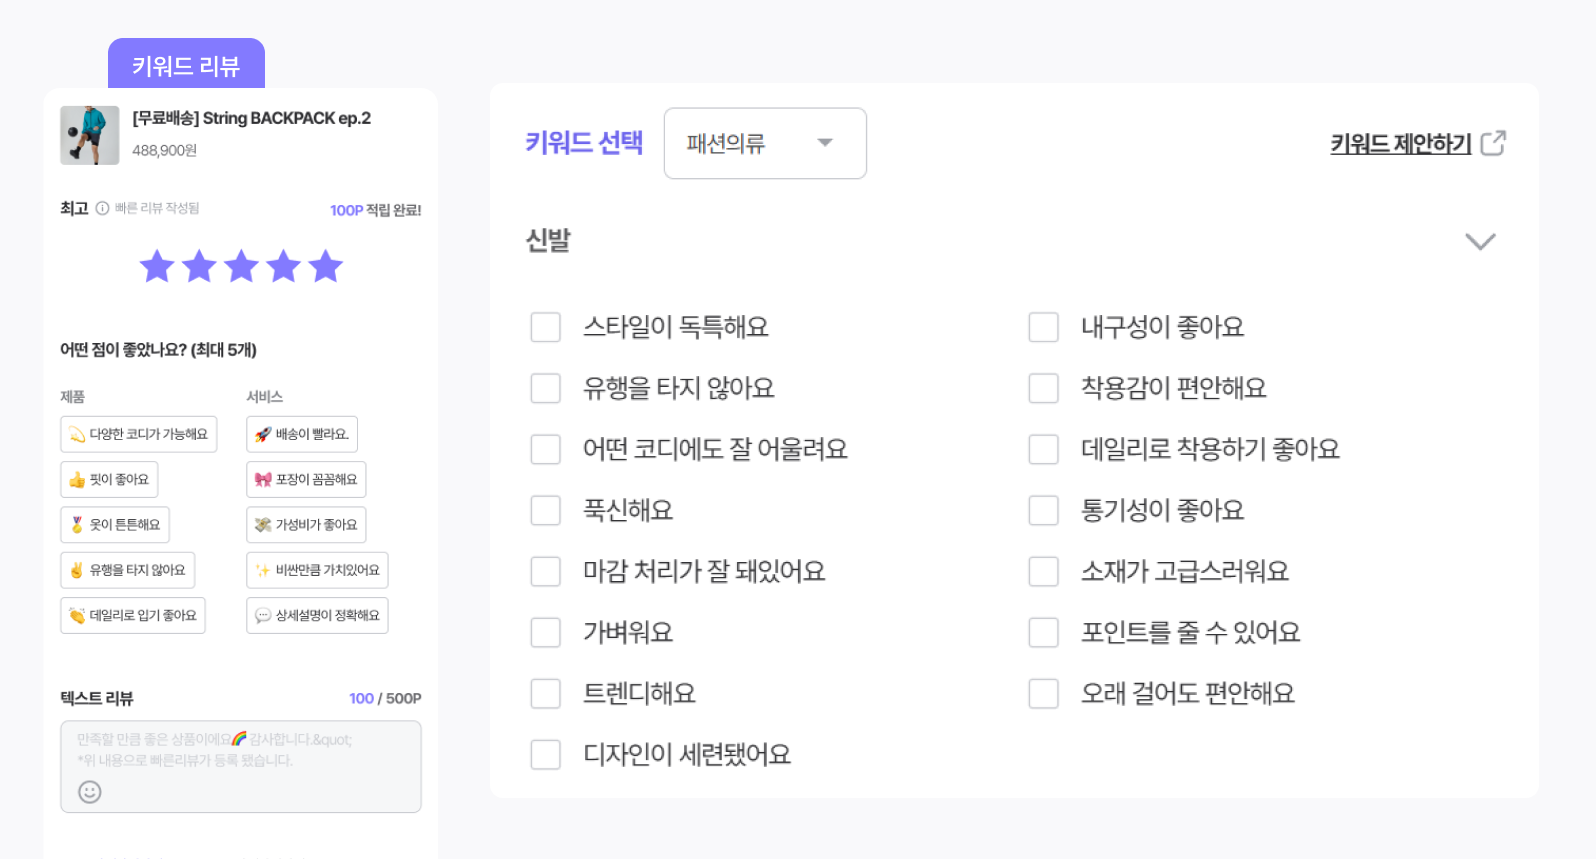Tick the 트렌디해요 checkbox
The image size is (1596, 859).
(546, 693)
